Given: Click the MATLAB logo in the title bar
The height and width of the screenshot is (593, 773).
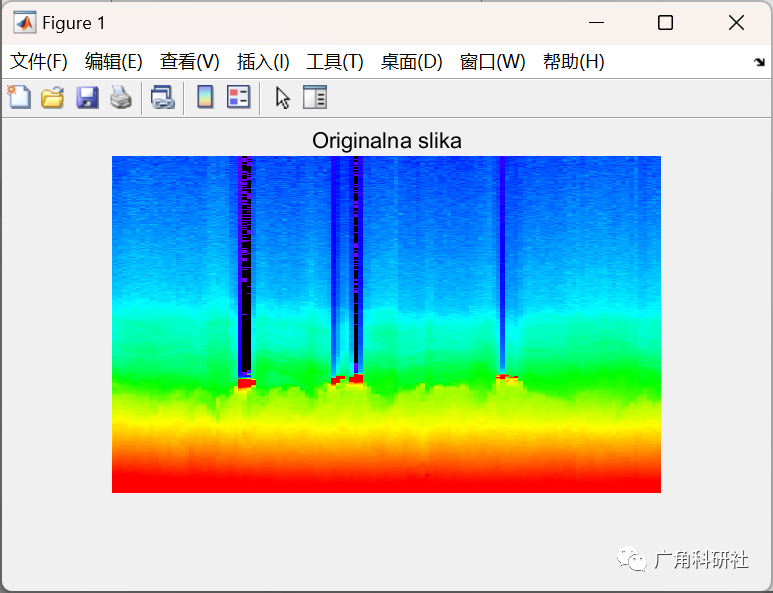Looking at the screenshot, I should [x=25, y=23].
